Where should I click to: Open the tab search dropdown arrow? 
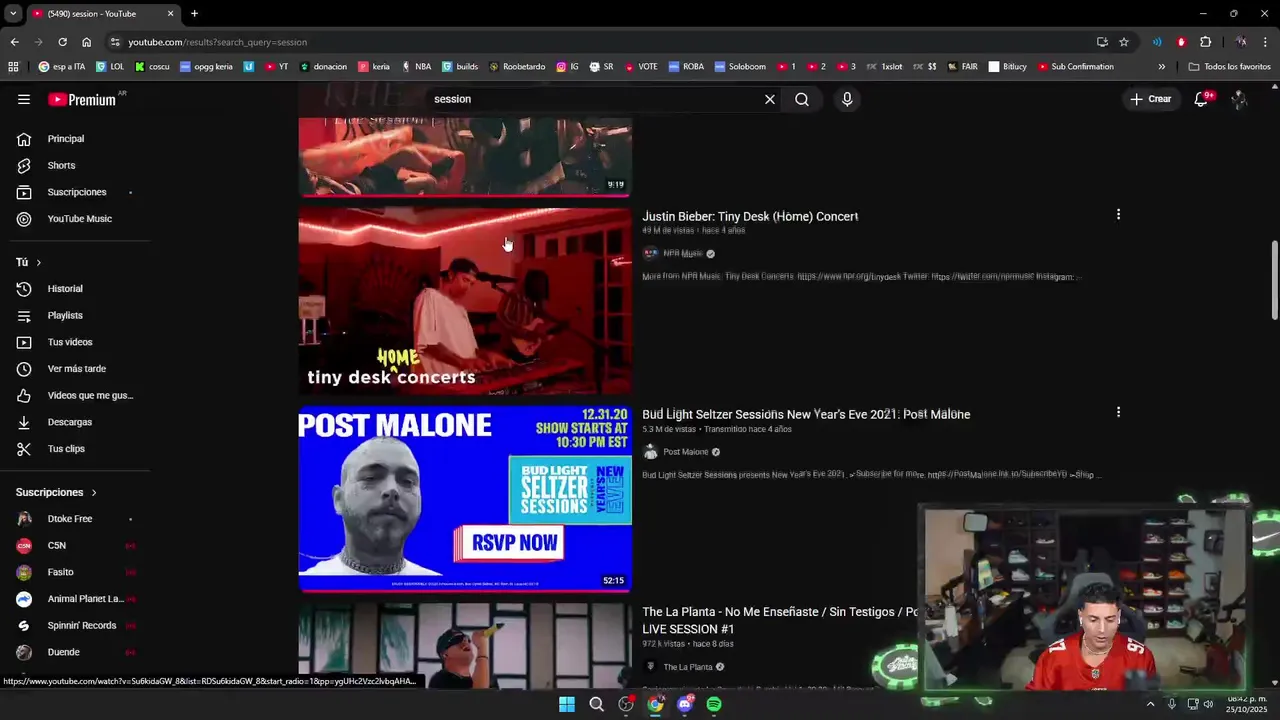point(12,14)
